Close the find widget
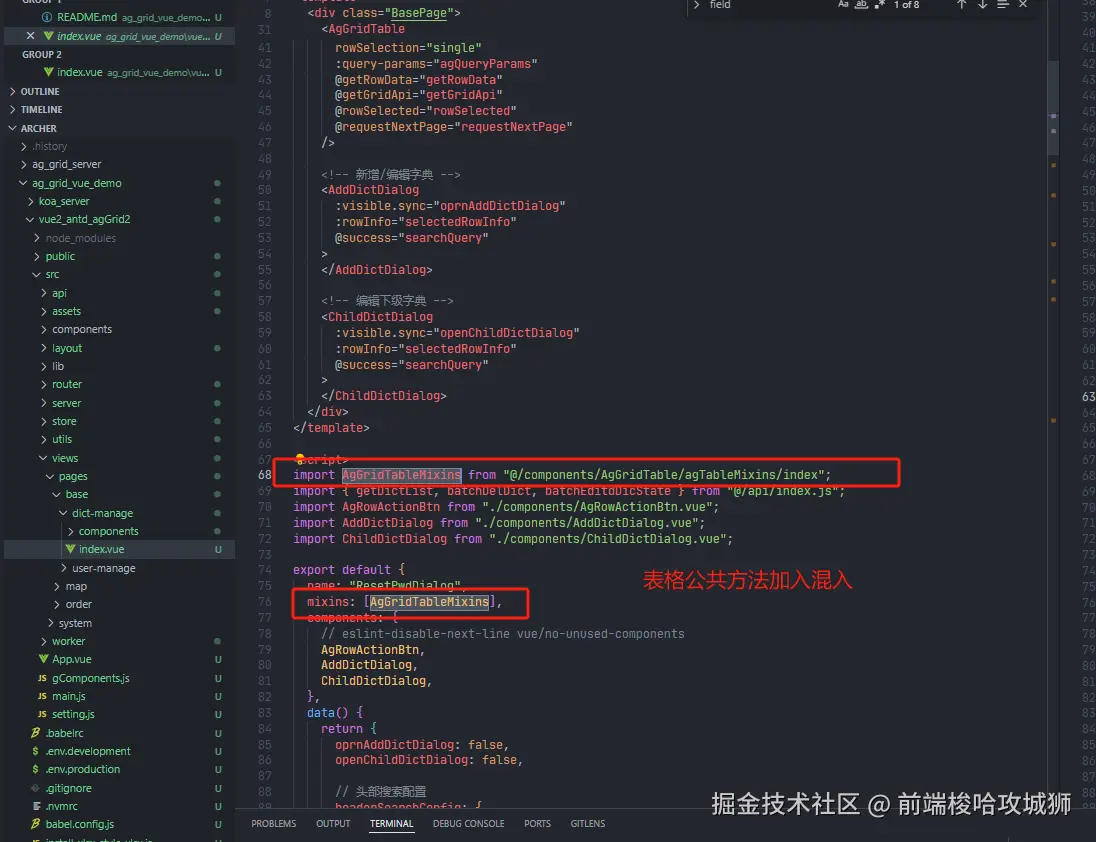This screenshot has height=842, width=1096. click(1023, 4)
